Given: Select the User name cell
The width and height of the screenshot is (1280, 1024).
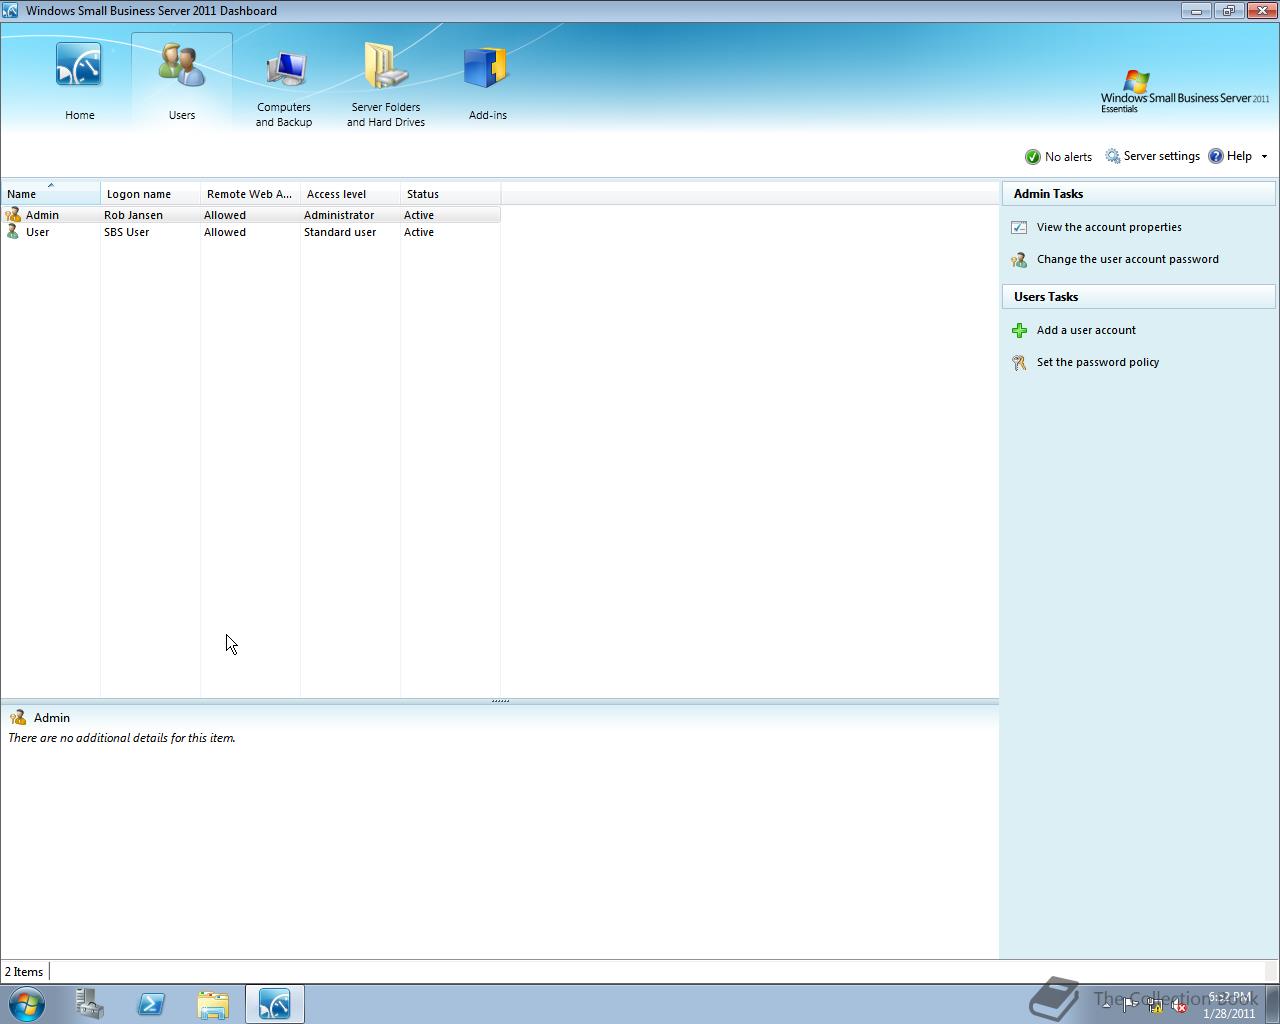Looking at the screenshot, I should (x=37, y=232).
